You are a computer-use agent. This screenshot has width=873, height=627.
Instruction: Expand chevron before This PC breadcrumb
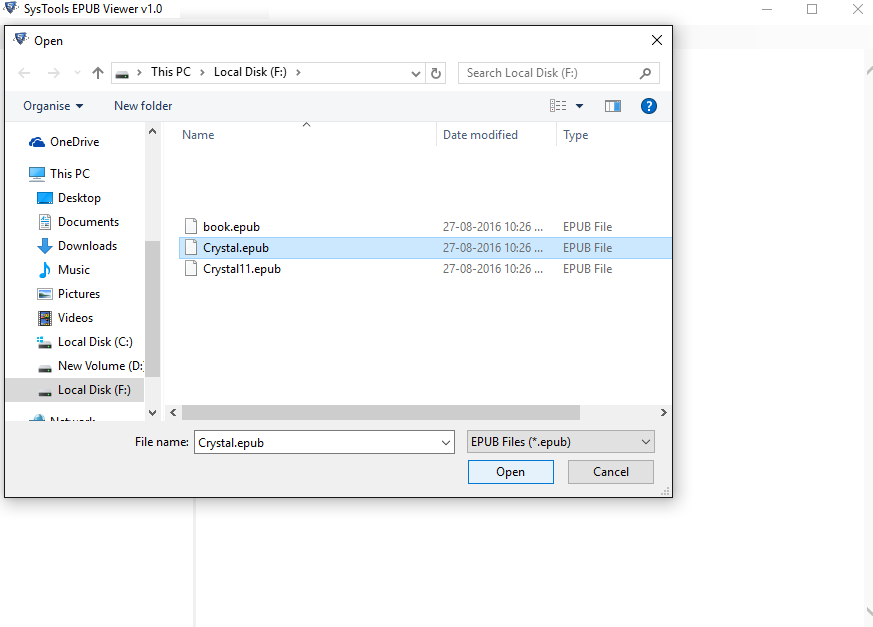pyautogui.click(x=139, y=72)
